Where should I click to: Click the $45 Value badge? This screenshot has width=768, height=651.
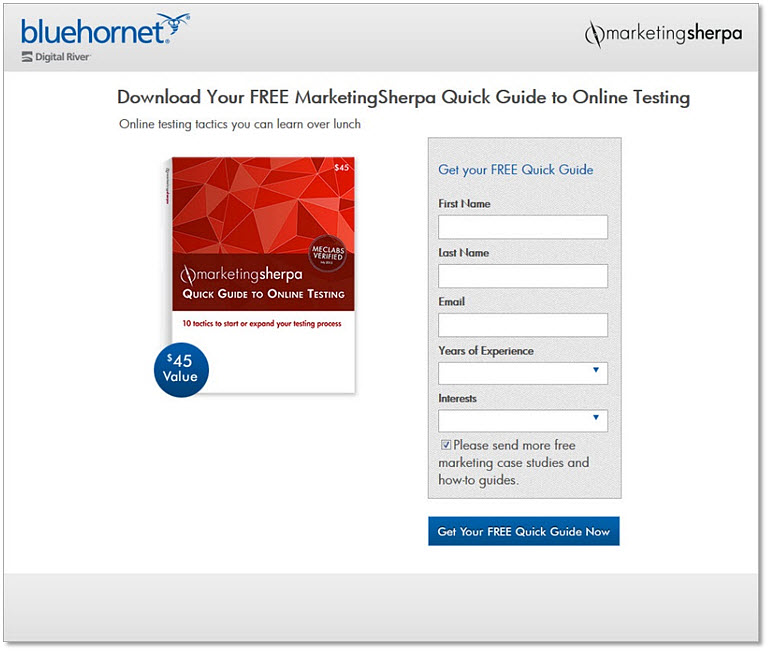tap(181, 369)
